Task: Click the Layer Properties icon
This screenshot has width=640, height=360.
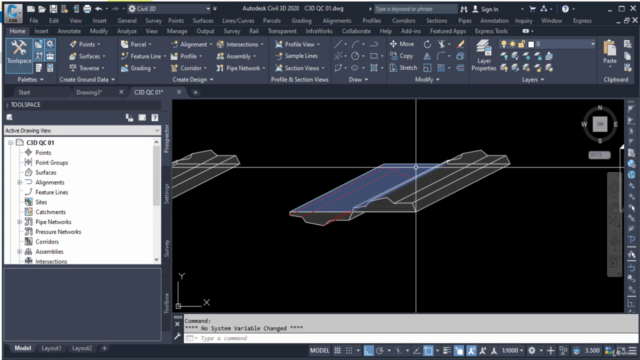Action: pos(484,56)
